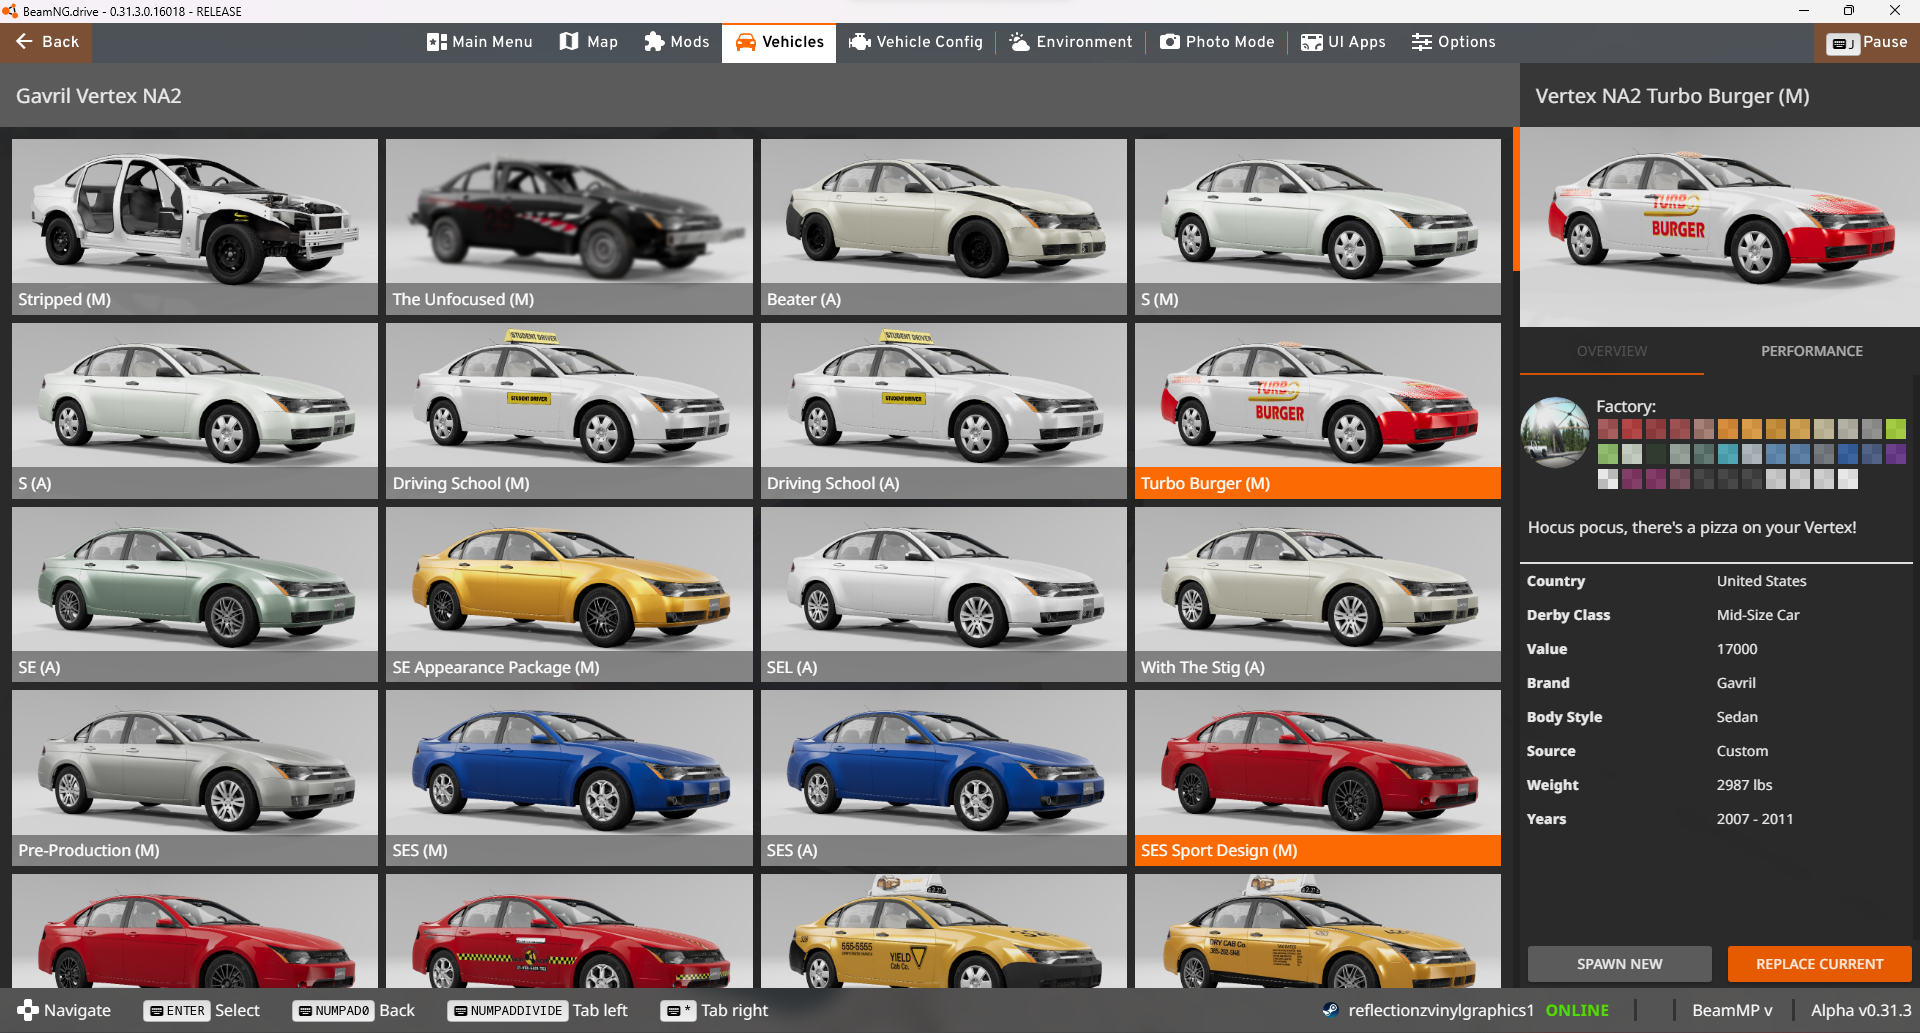Screen dimensions: 1920x1033
Task: Click the large Turbo Burger preview image
Action: pyautogui.click(x=1720, y=227)
